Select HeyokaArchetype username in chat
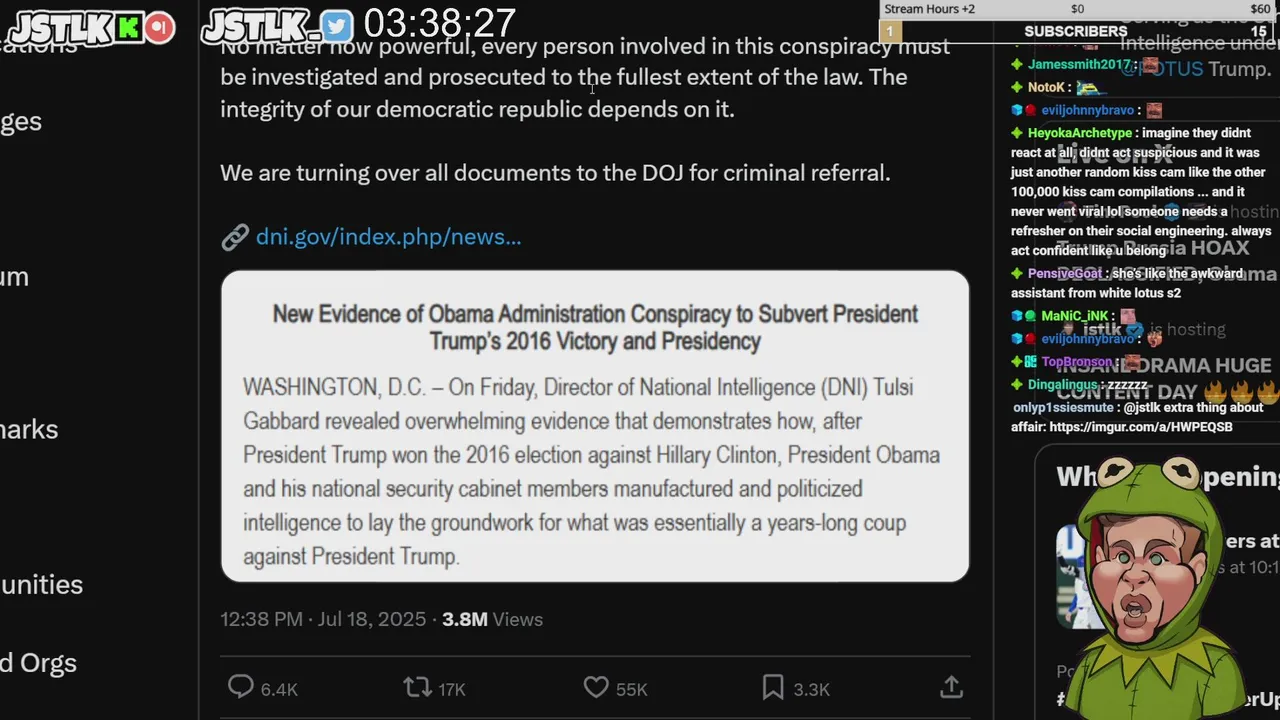1280x720 pixels. coord(1079,133)
